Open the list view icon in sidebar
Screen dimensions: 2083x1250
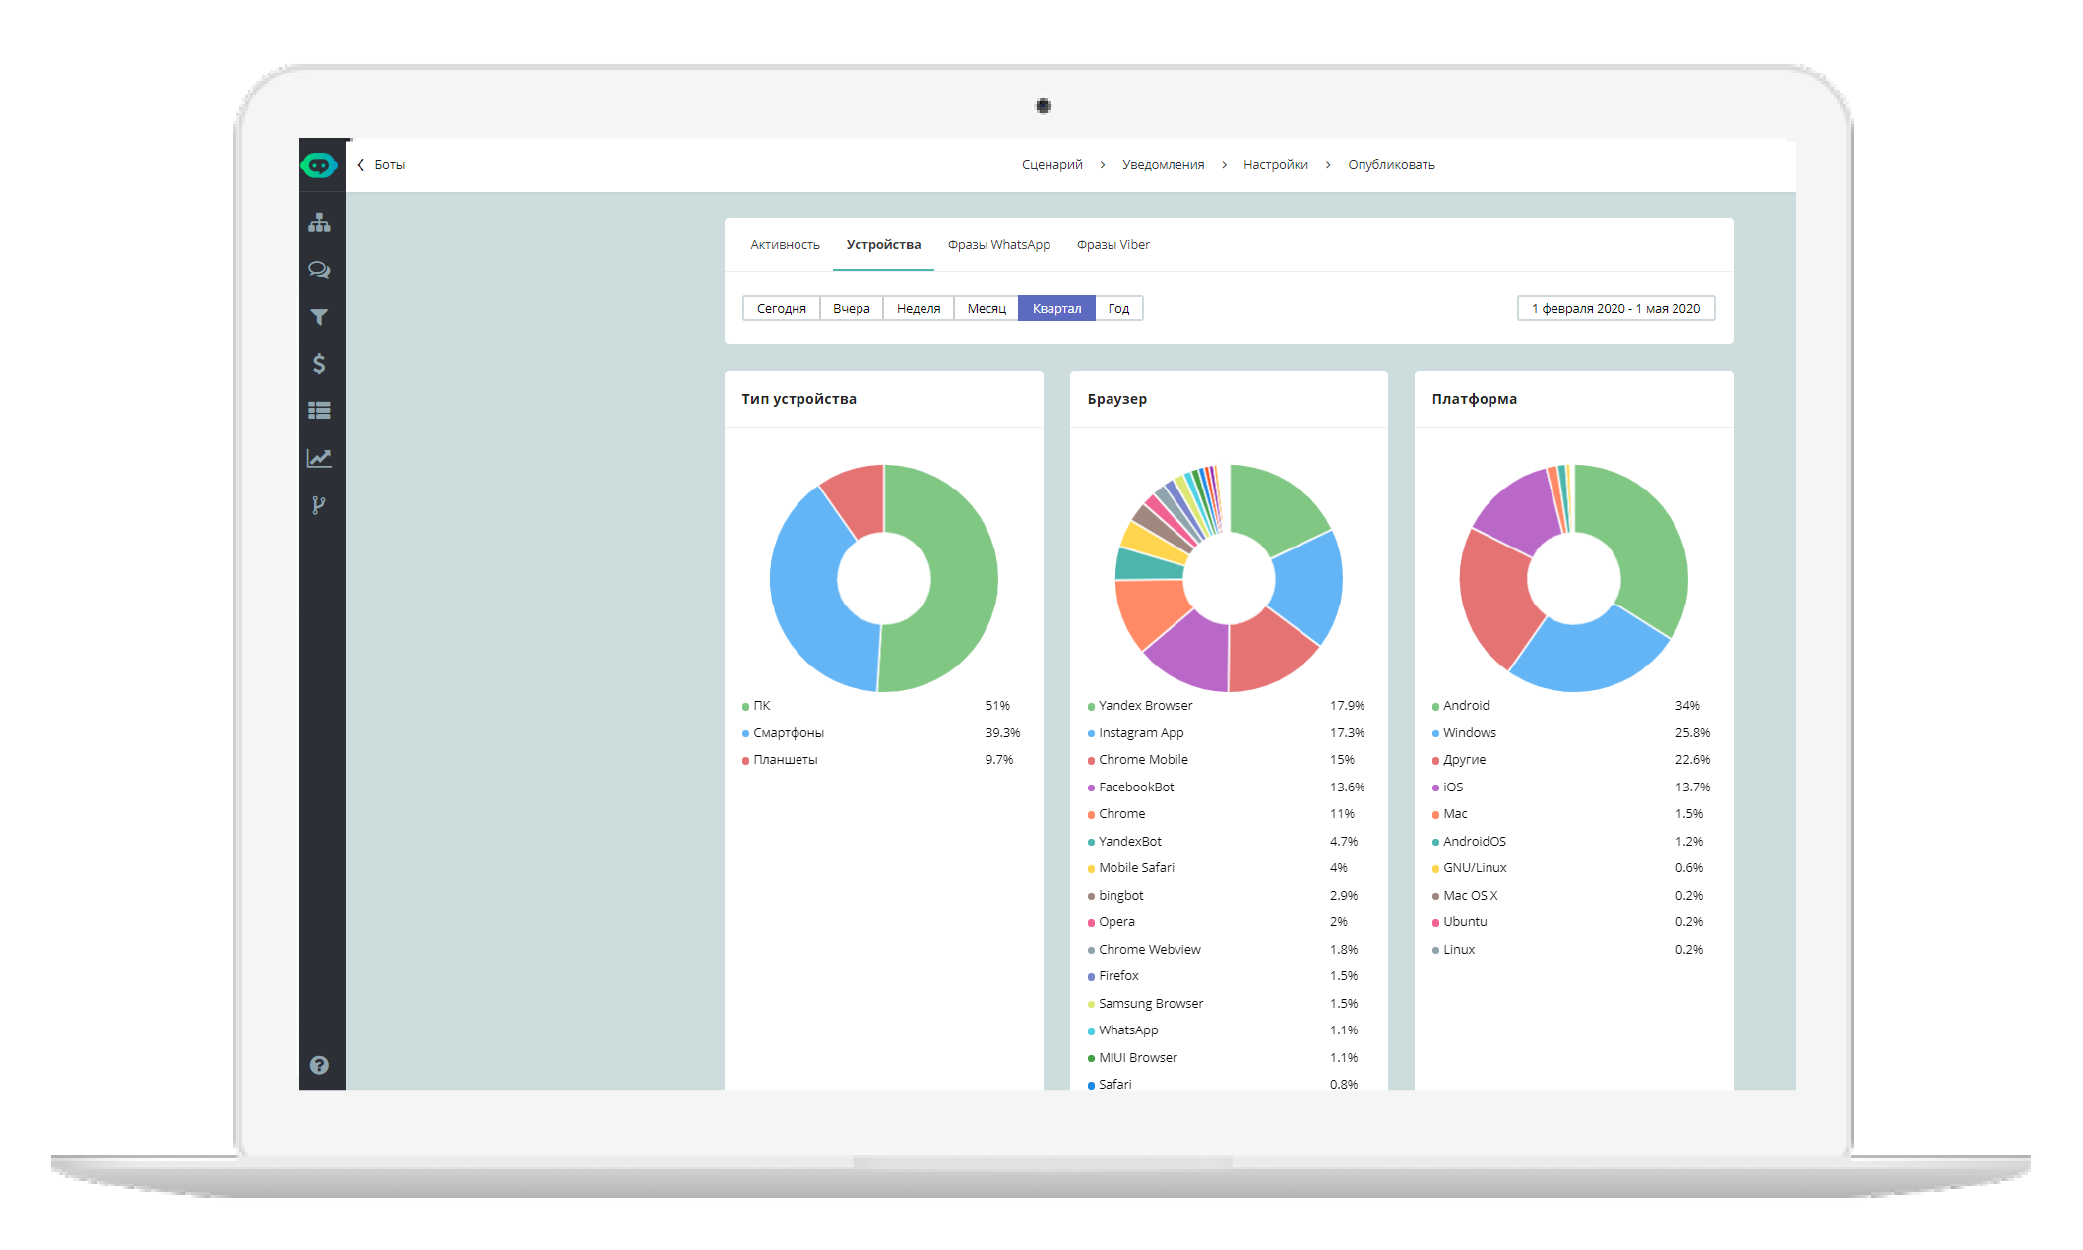(x=320, y=410)
